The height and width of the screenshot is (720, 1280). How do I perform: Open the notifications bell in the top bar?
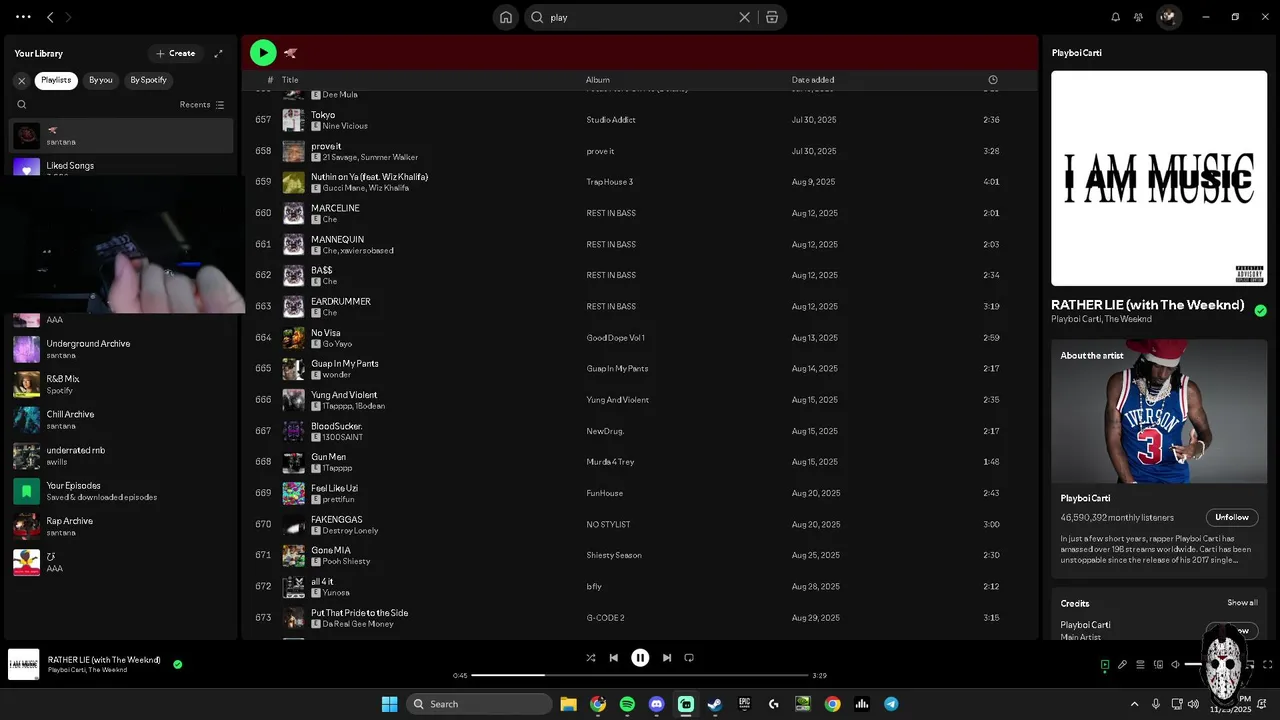click(x=1116, y=17)
